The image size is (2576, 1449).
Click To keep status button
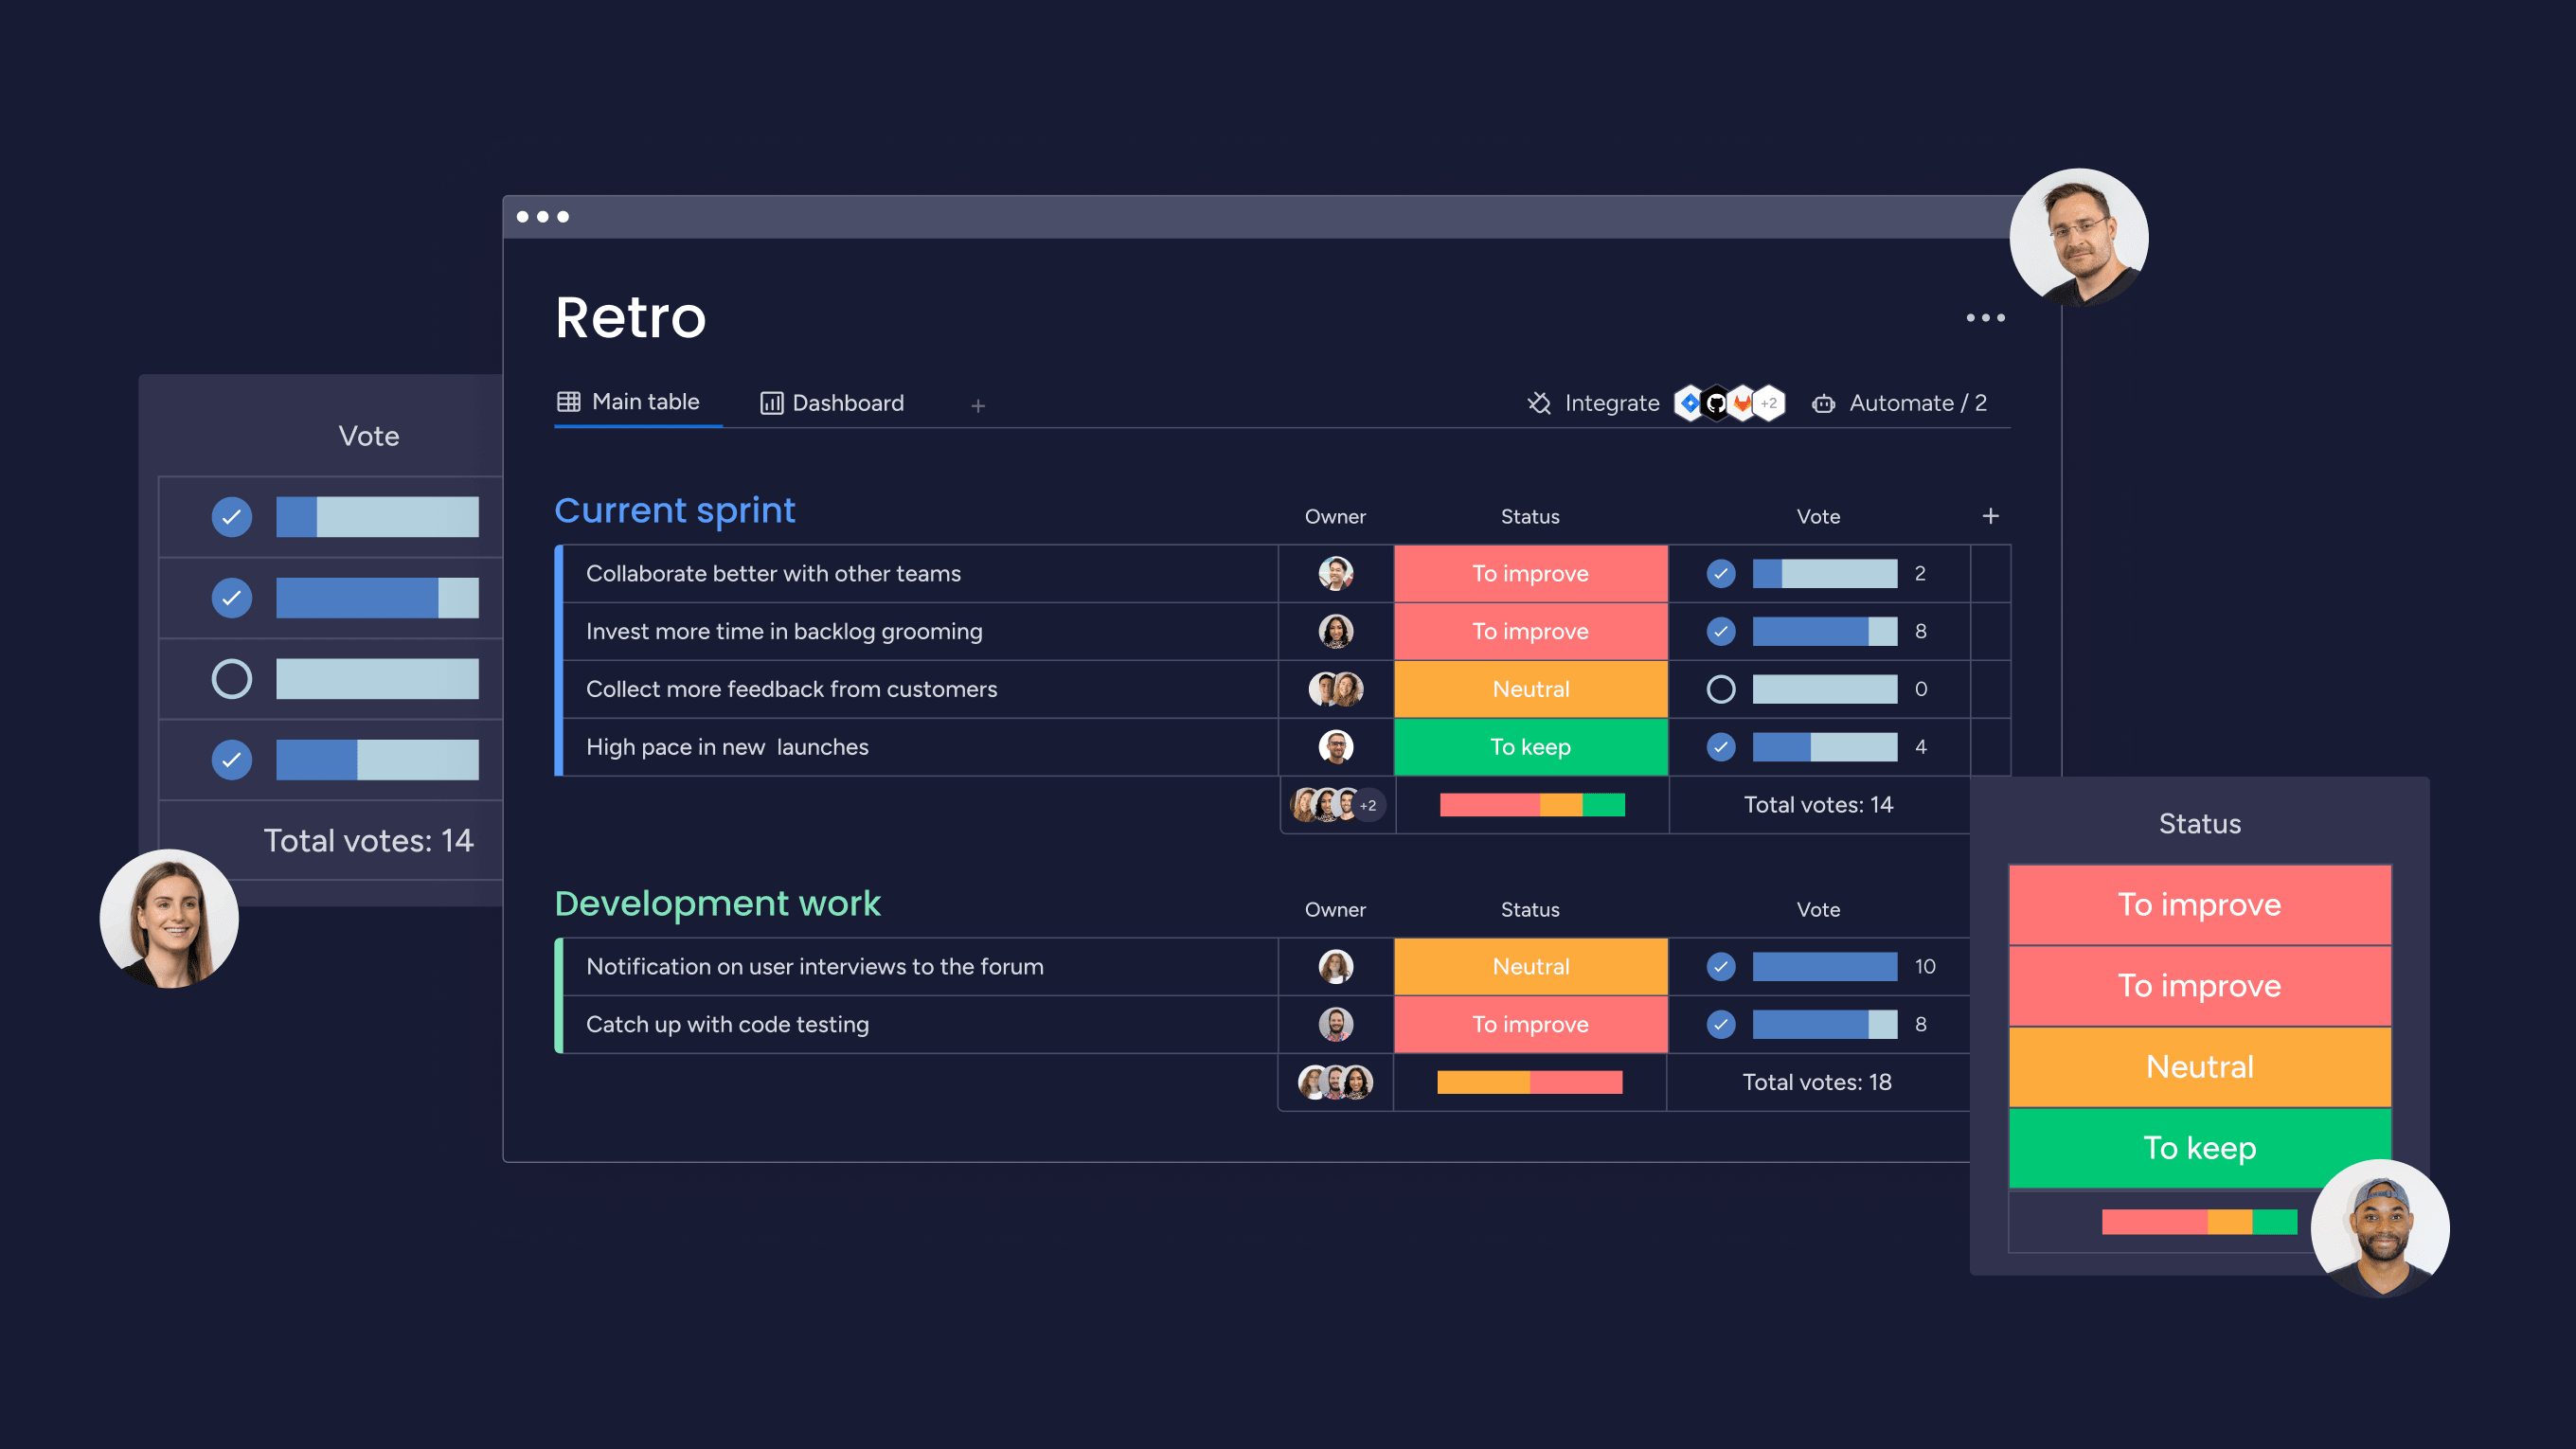pyautogui.click(x=2199, y=1147)
